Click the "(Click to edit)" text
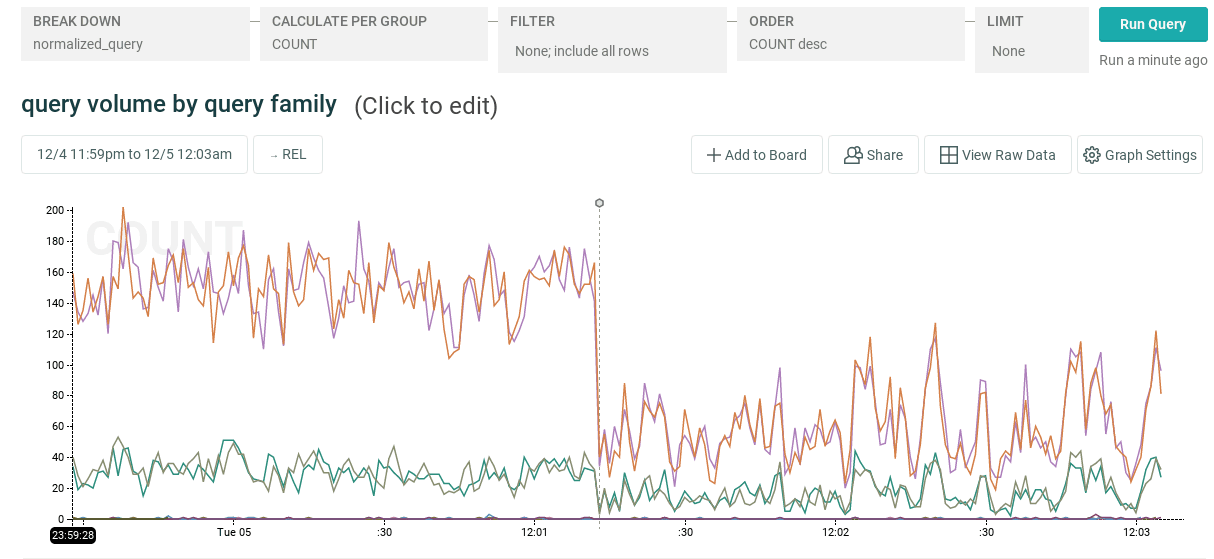 click(425, 106)
